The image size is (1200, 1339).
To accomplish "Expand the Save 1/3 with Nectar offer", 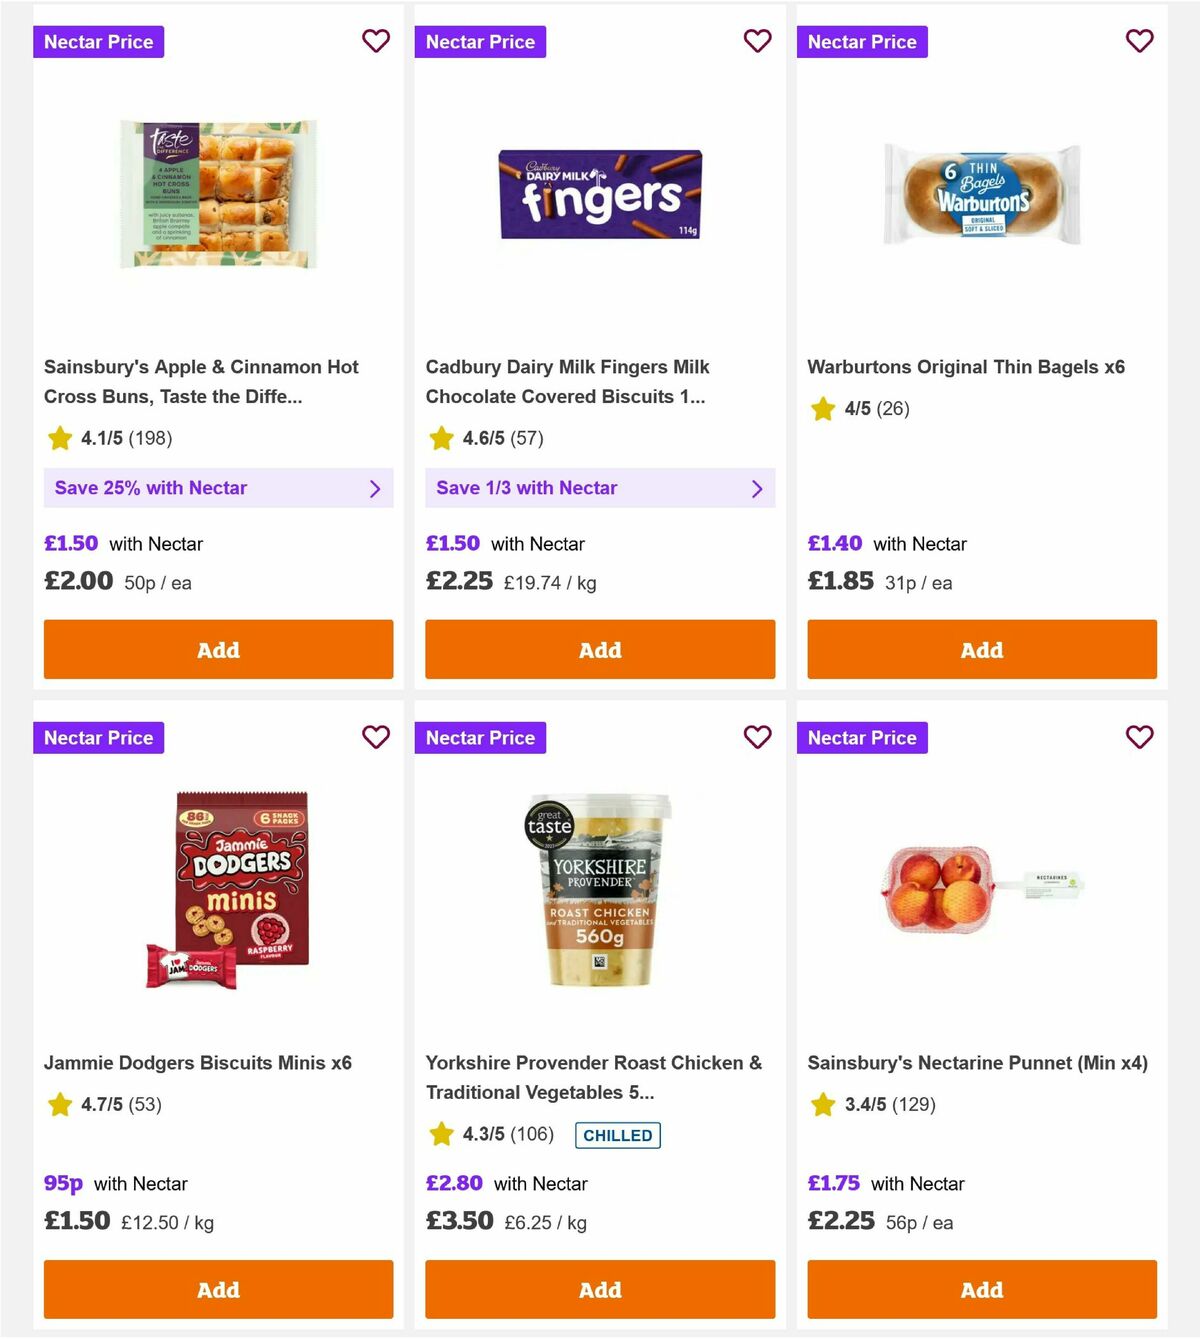I will (600, 488).
